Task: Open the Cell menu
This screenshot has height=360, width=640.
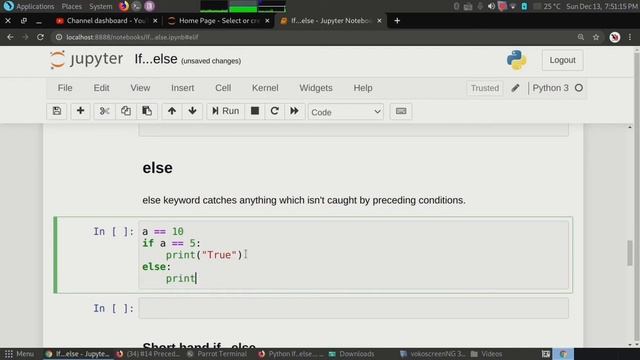Action: pos(223,88)
